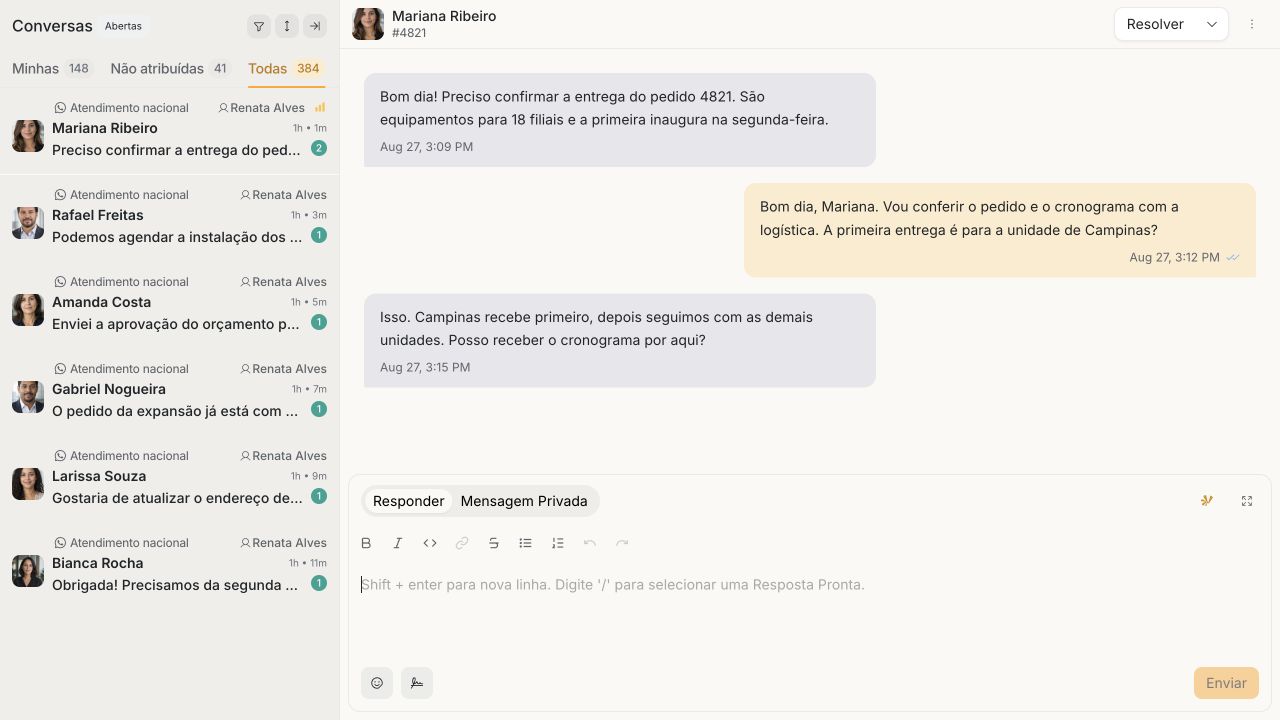
Task: Click the Mariana Ribeiro name in the header
Action: (444, 16)
